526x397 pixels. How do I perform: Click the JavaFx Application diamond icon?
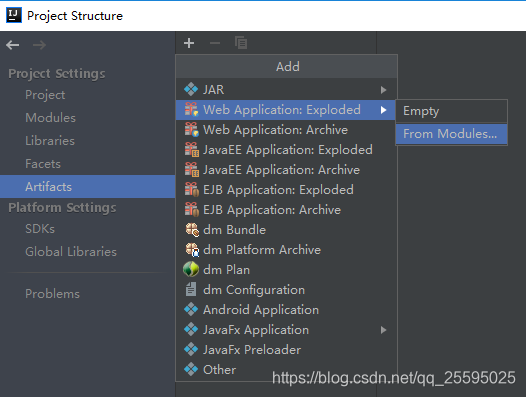(191, 330)
